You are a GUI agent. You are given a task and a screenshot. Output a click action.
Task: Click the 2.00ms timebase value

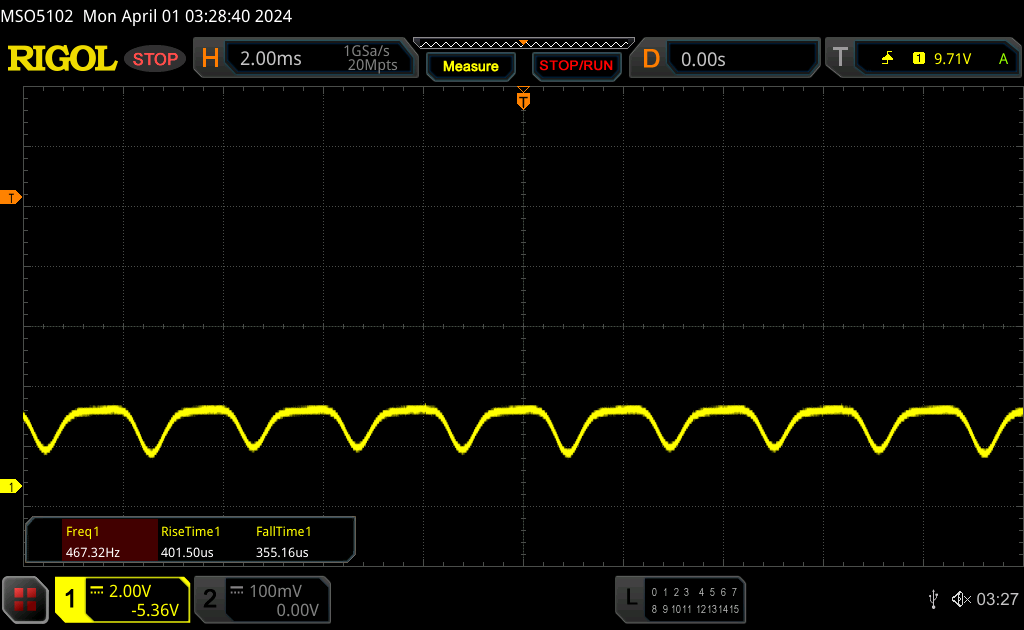pyautogui.click(x=270, y=59)
